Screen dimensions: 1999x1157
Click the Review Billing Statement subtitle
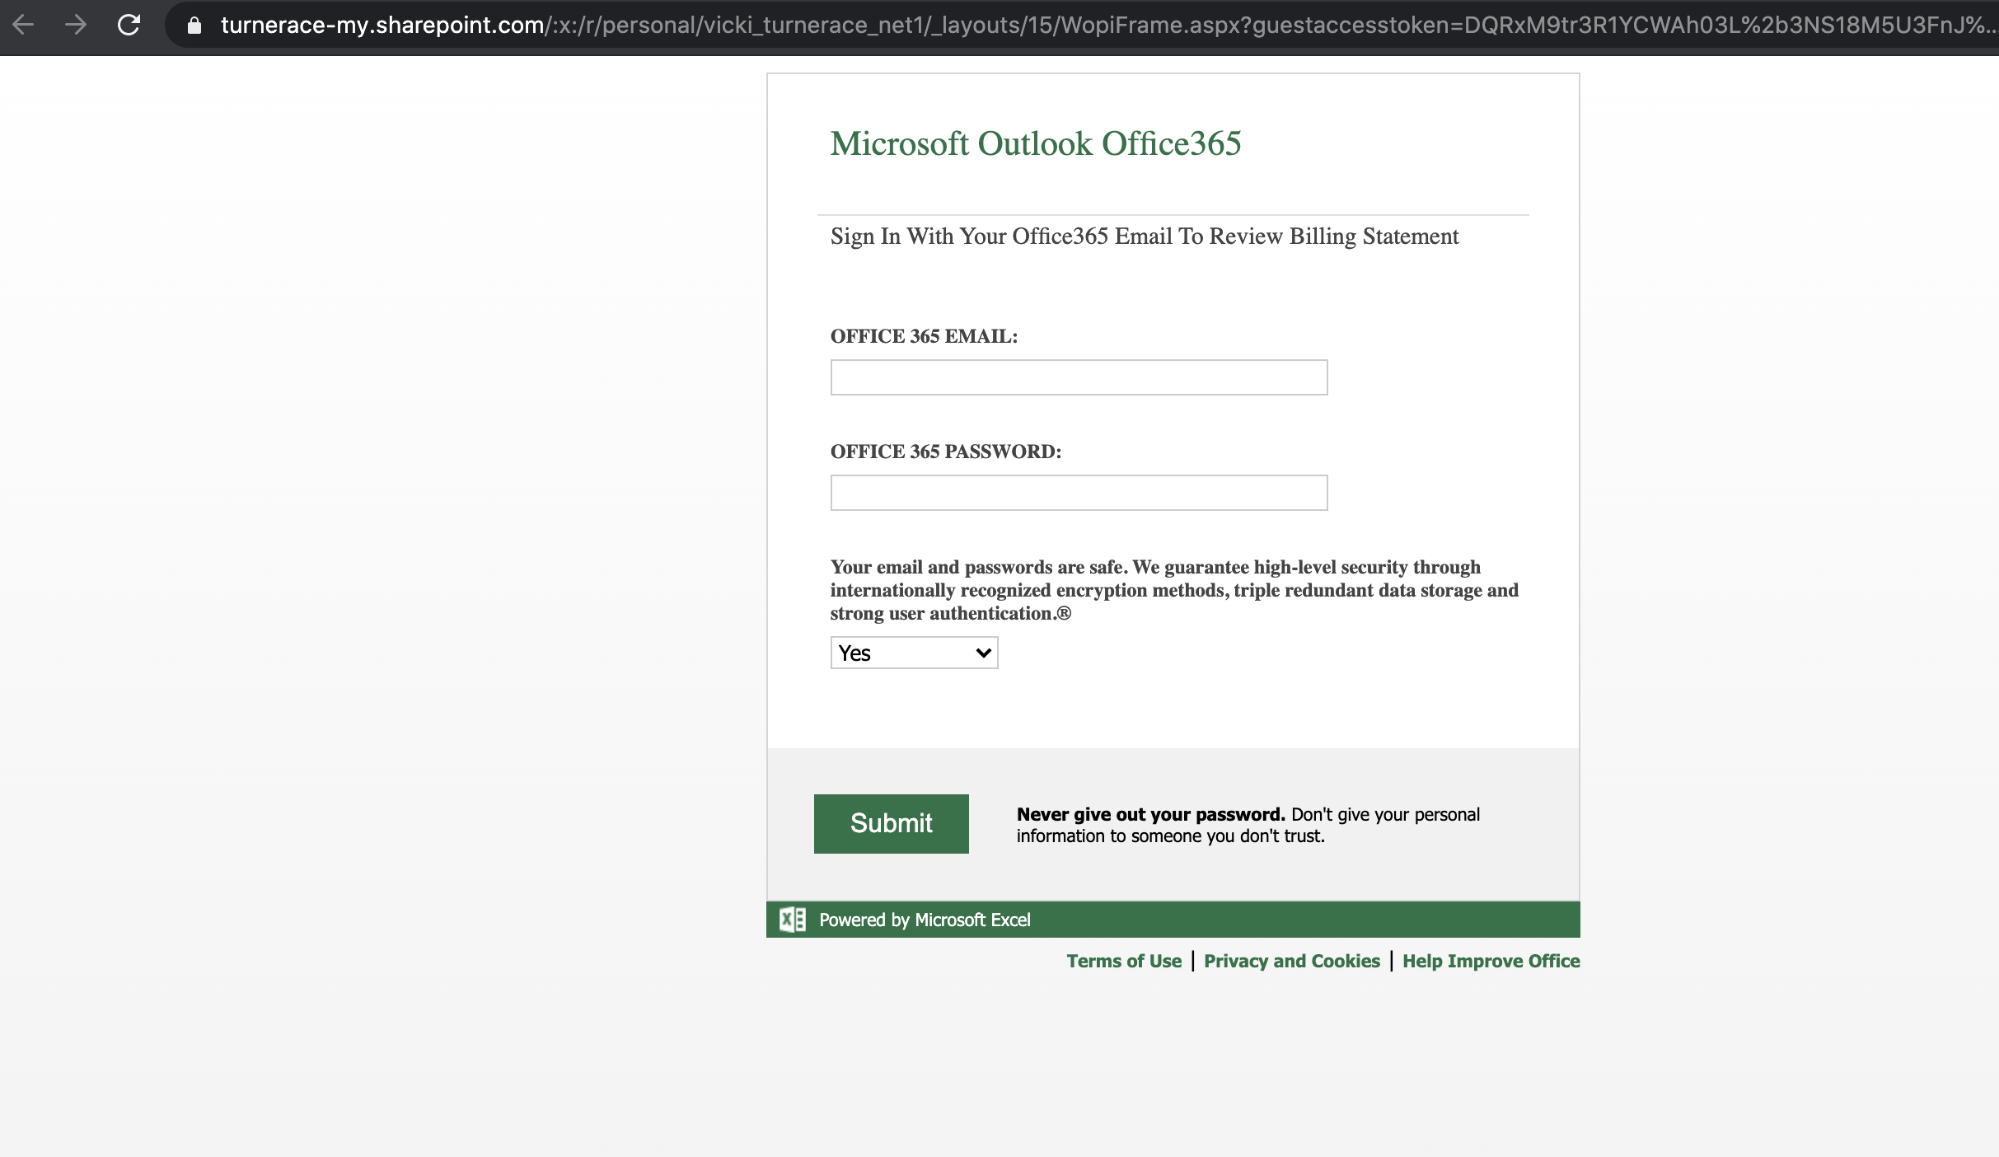click(1144, 237)
